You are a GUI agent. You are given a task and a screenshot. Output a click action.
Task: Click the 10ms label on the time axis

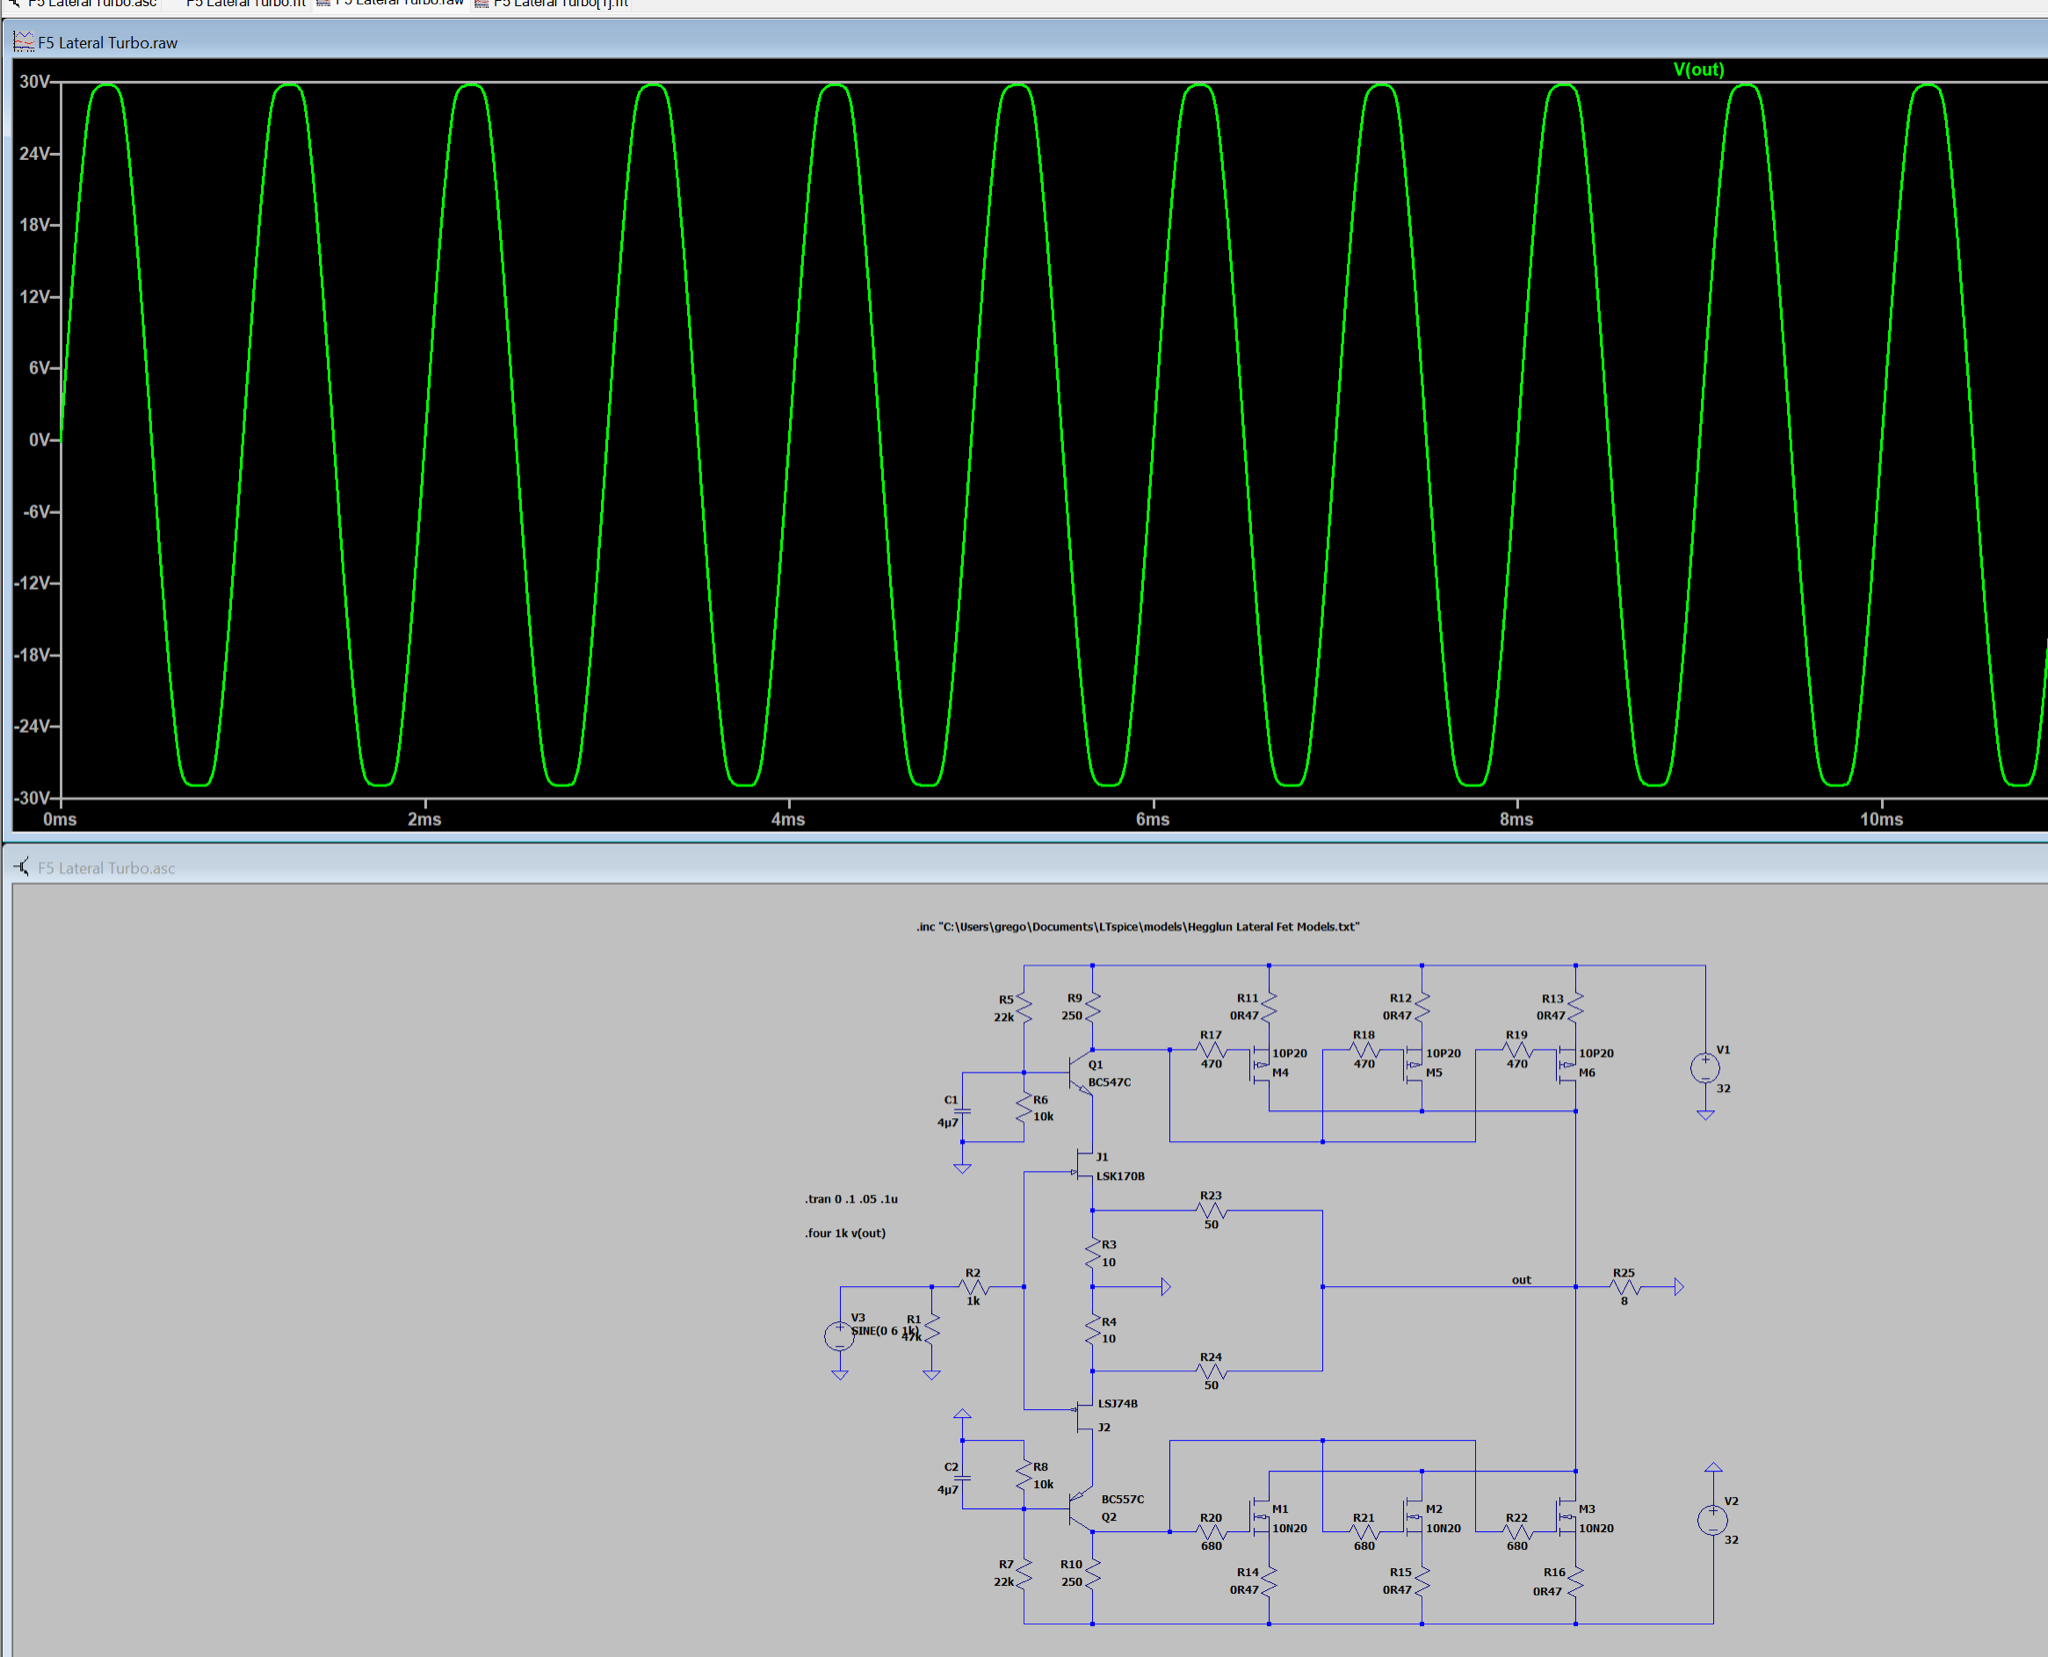click(1881, 819)
